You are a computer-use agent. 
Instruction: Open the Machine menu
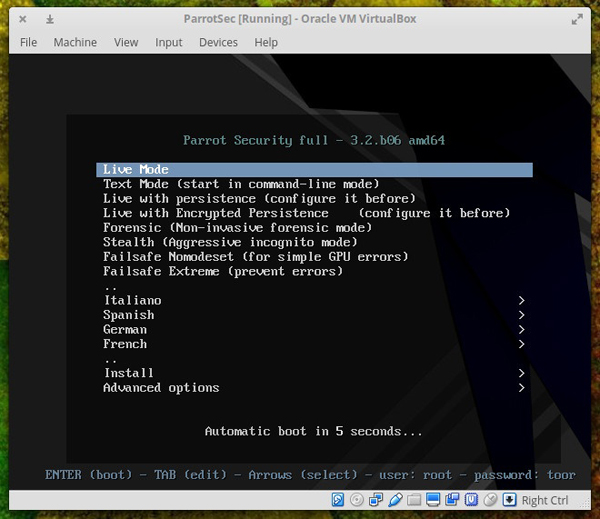(75, 42)
